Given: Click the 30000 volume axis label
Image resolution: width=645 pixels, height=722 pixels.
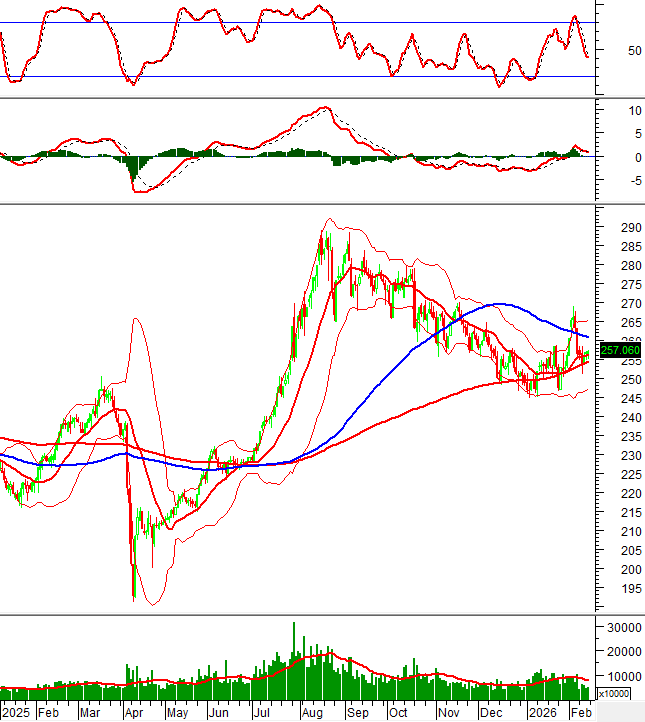Looking at the screenshot, I should pos(620,628).
